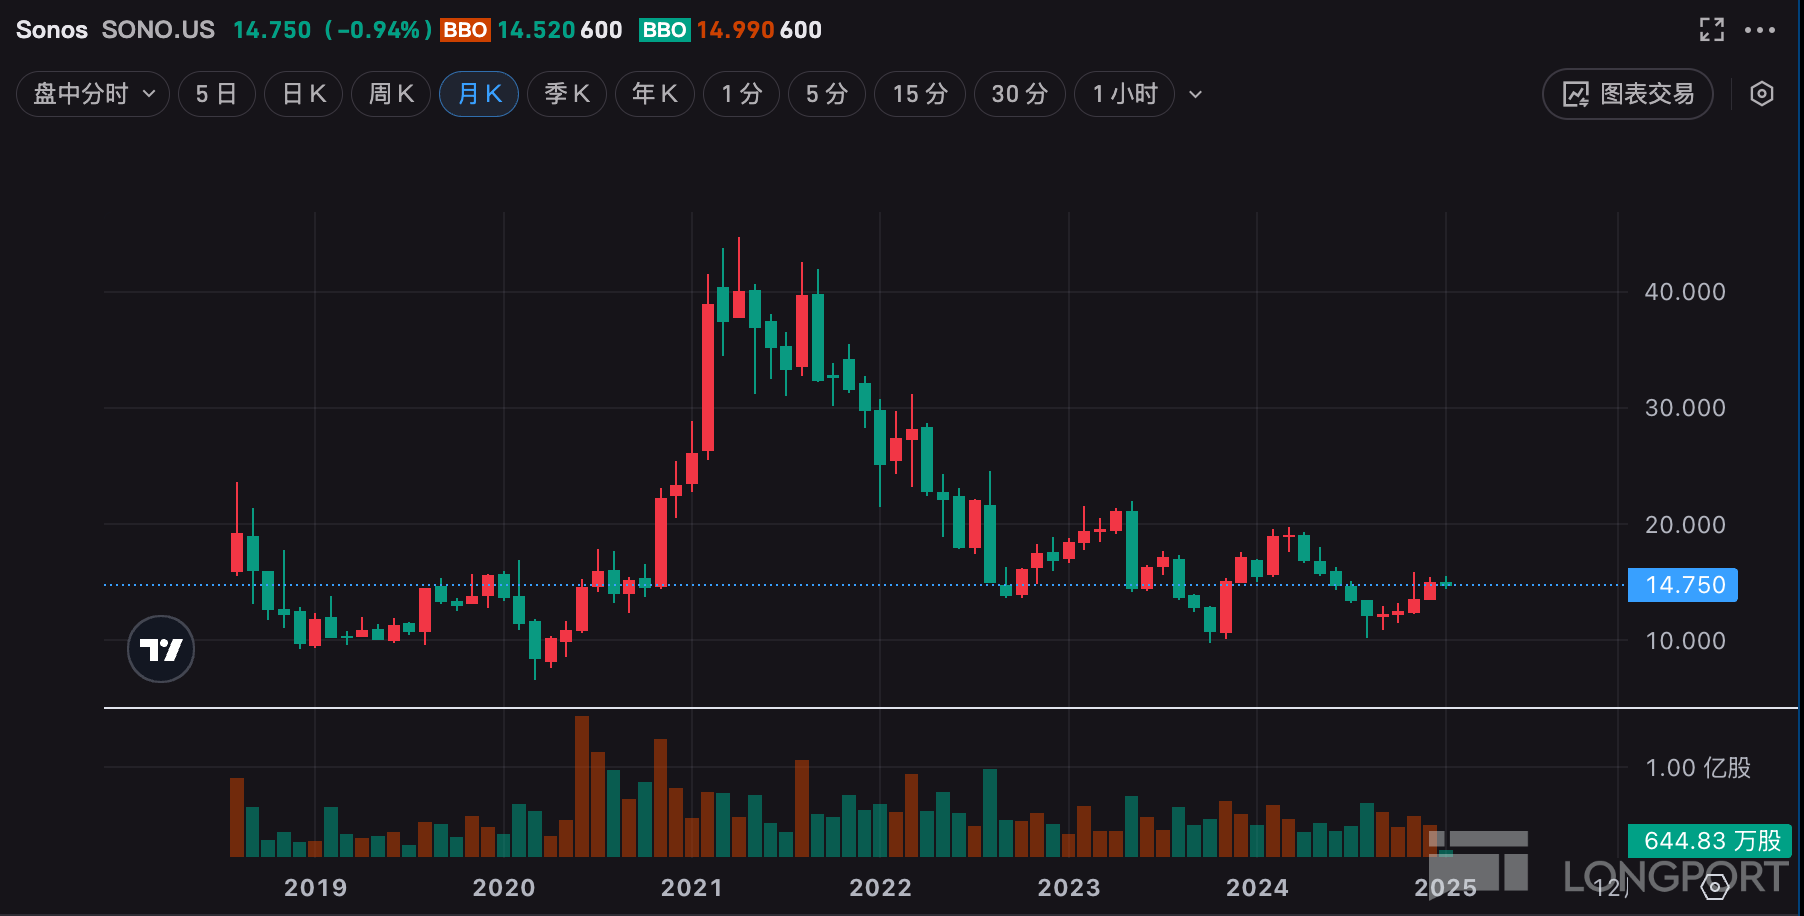Image resolution: width=1804 pixels, height=916 pixels.
Task: Click the TradingView logo badge
Action: point(161,649)
